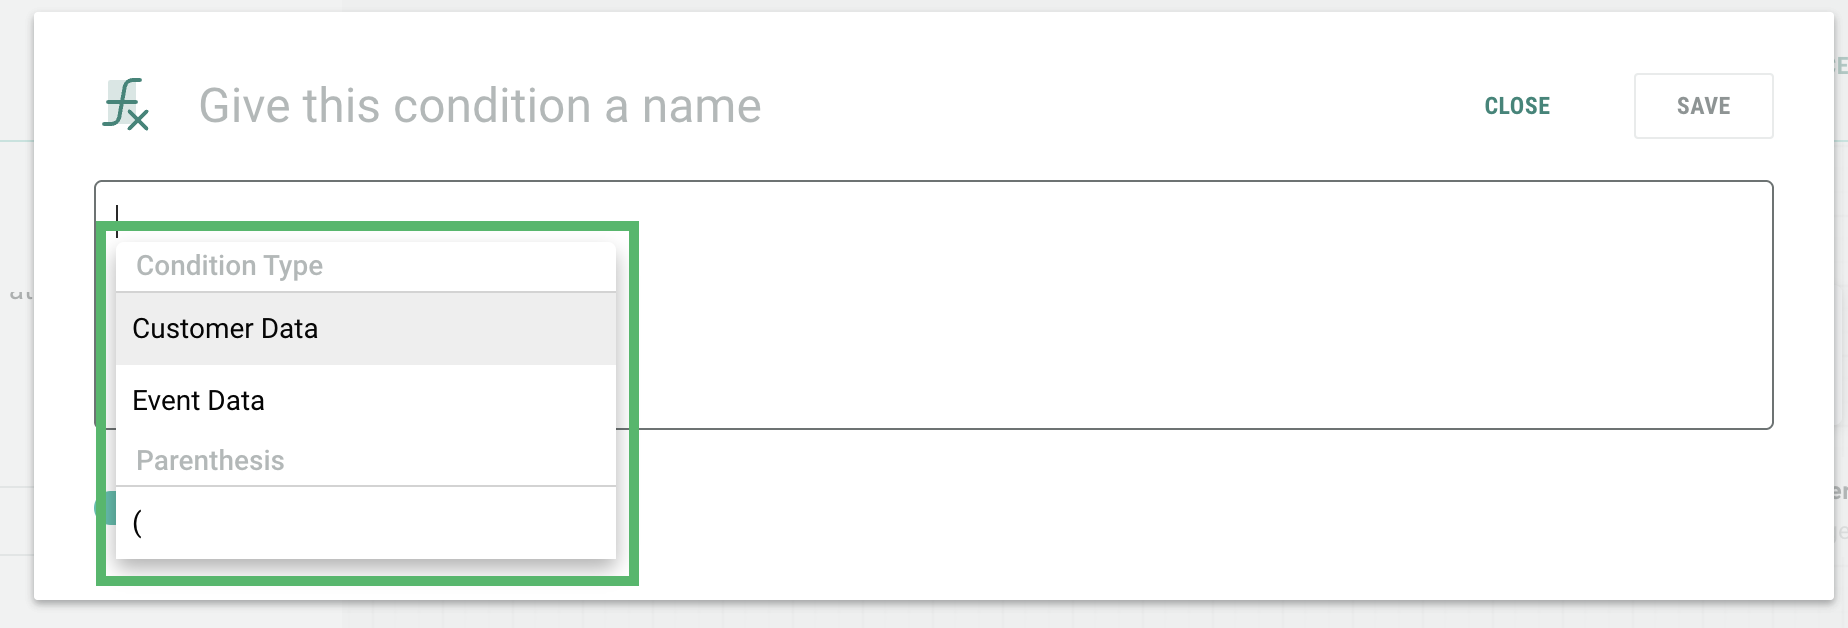This screenshot has width=1848, height=628.
Task: Click the green fx symbol beside title
Action: [x=126, y=105]
